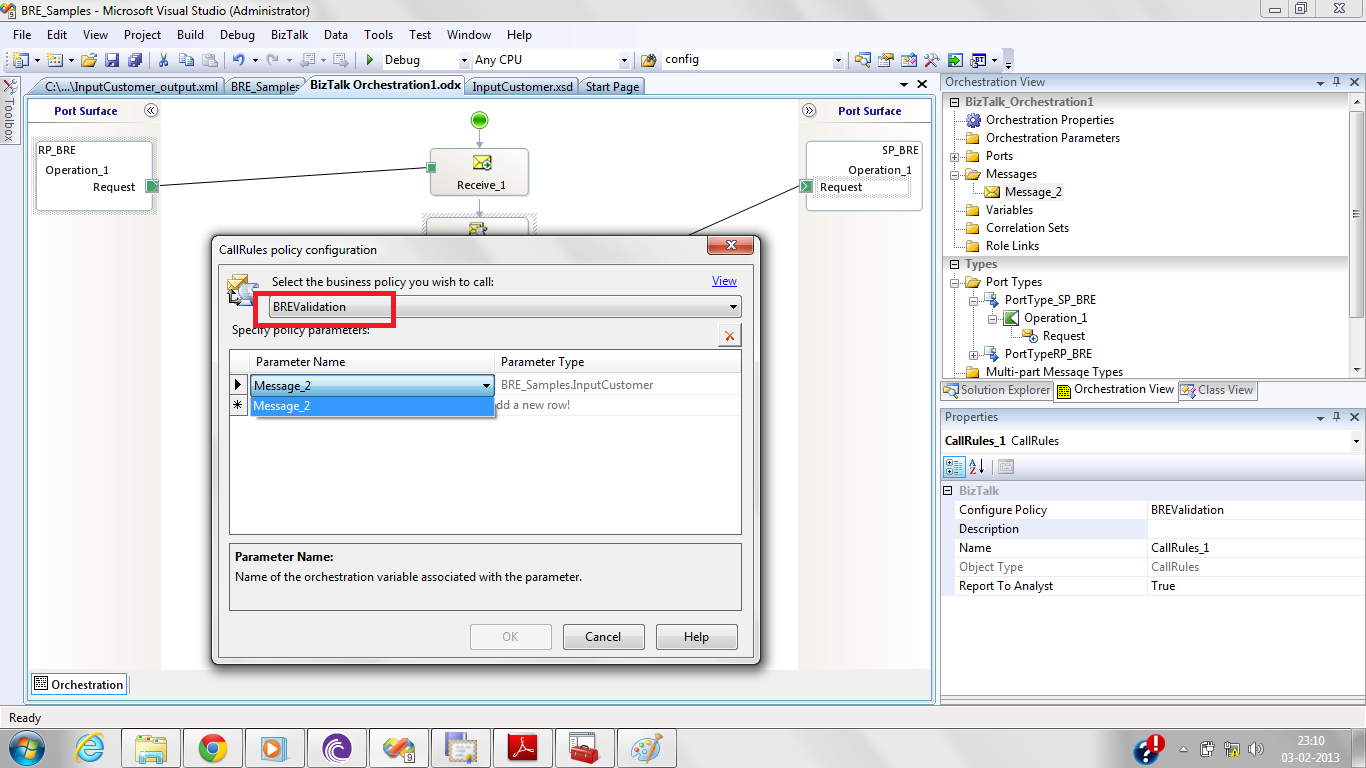This screenshot has width=1366, height=768.
Task: Open the BizTalk menu
Action: (x=289, y=34)
